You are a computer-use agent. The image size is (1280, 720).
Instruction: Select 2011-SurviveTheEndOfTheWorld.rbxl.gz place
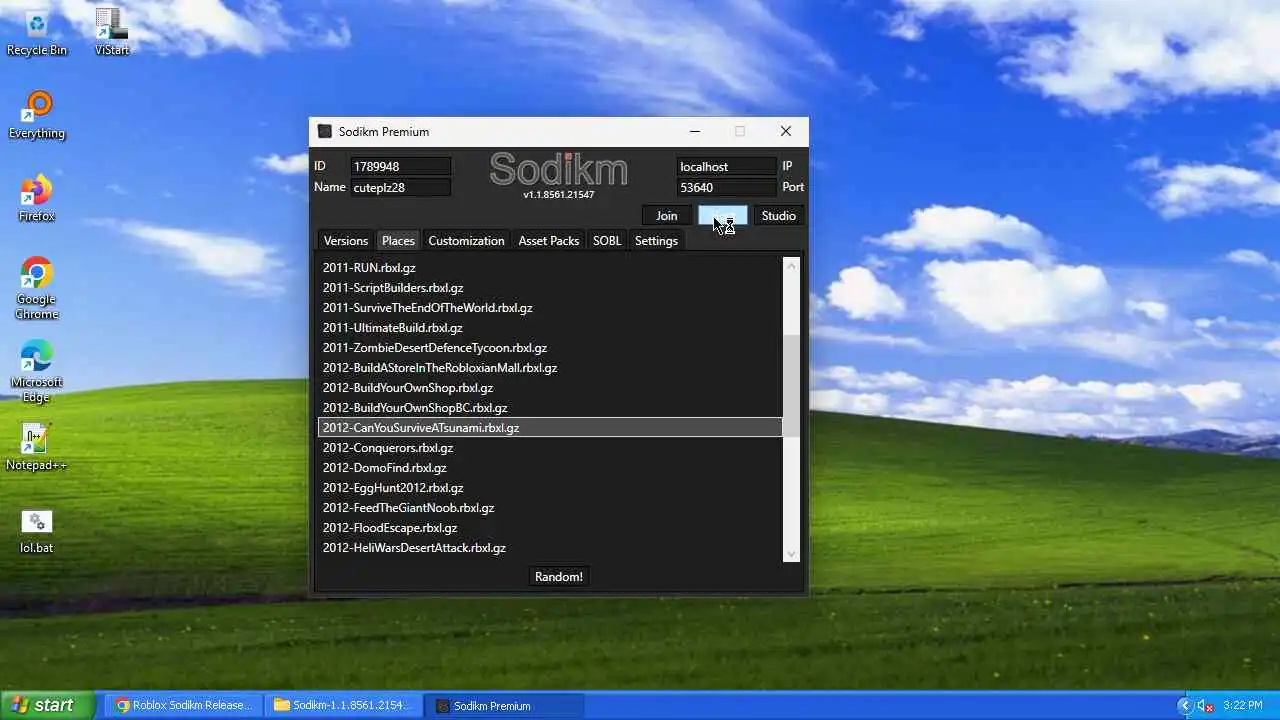550,308
